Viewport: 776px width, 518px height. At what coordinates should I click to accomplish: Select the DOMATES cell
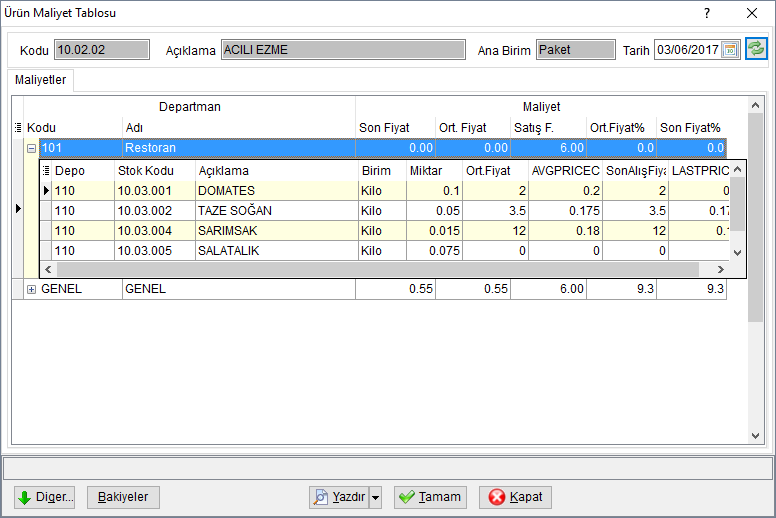(x=277, y=191)
